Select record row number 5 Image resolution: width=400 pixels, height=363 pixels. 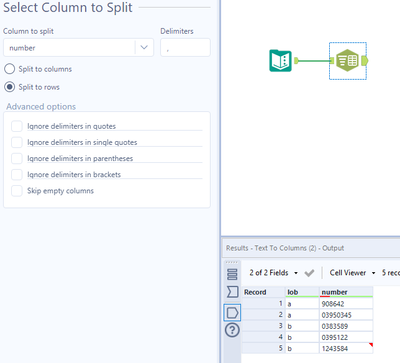[x=263, y=348]
